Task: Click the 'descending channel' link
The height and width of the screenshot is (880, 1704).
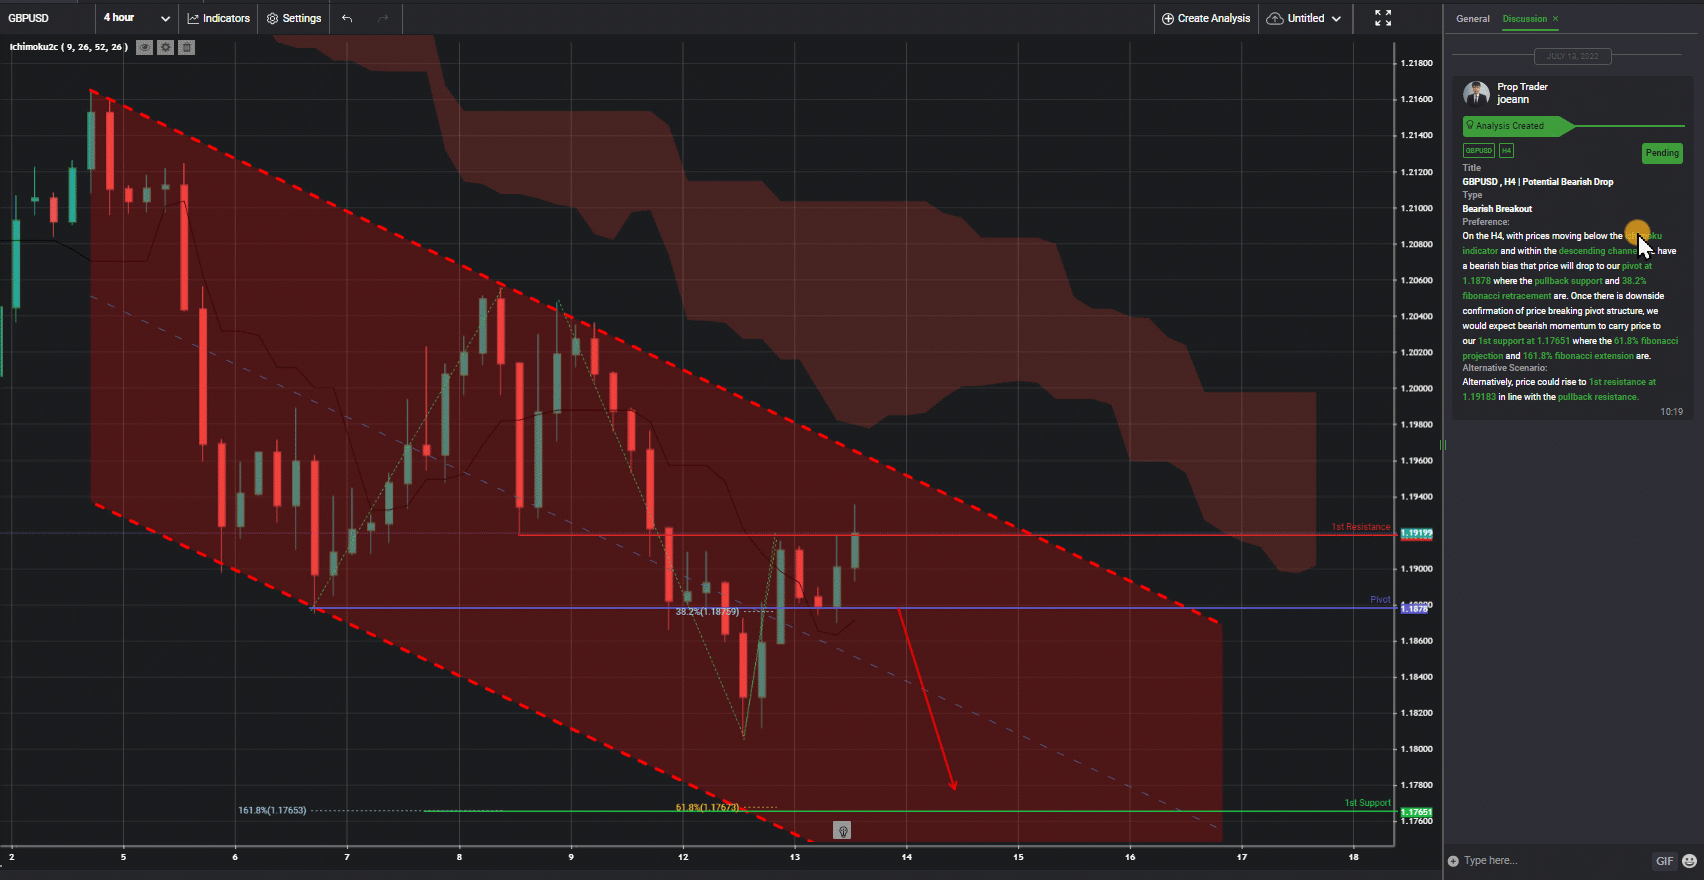Action: [1598, 251]
